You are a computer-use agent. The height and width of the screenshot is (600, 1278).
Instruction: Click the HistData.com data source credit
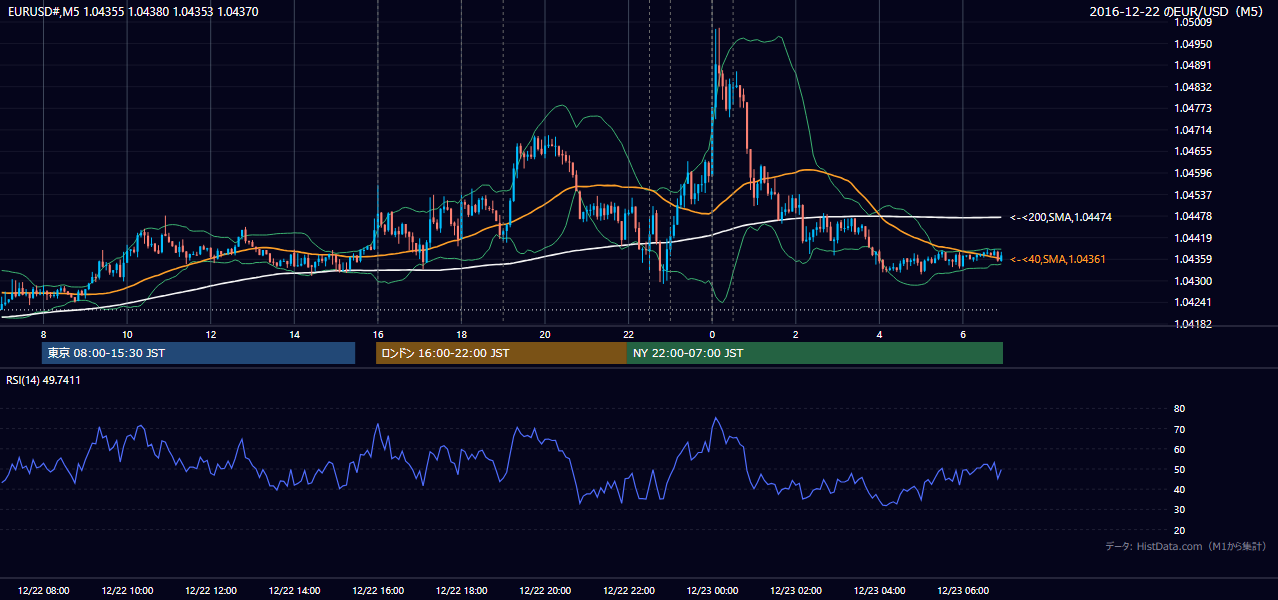tap(1186, 546)
